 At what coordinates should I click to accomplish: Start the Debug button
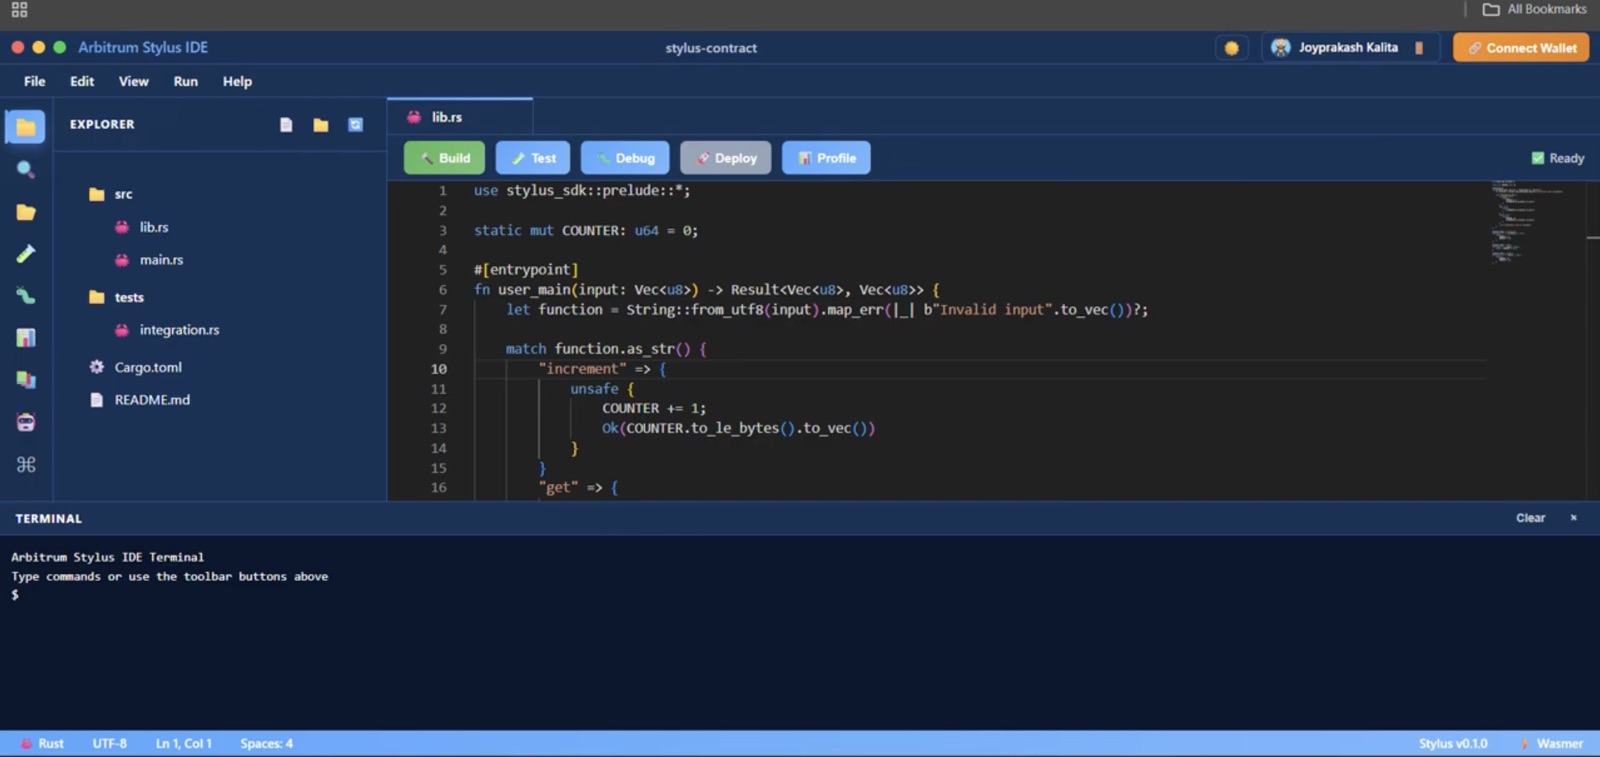click(x=625, y=158)
